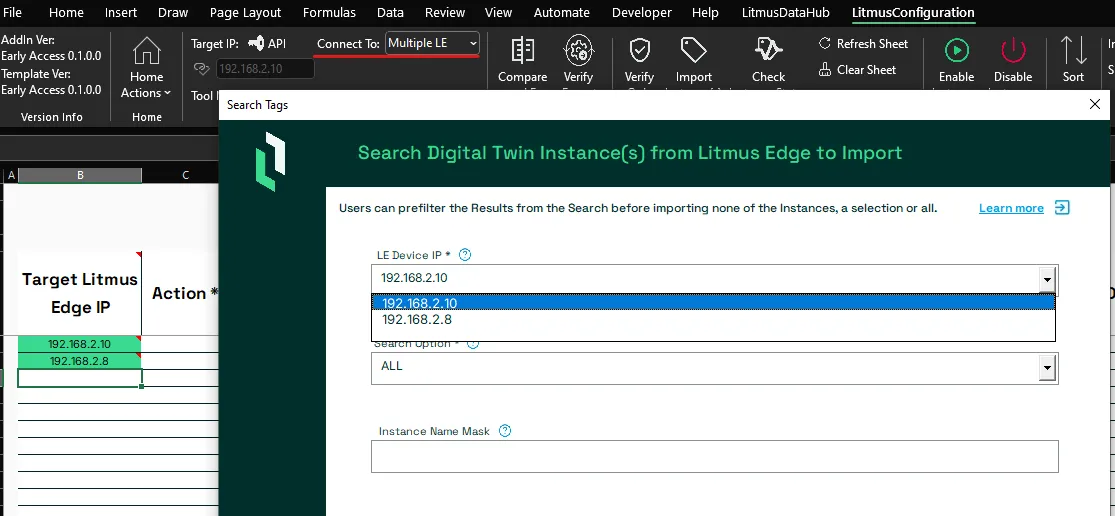Select 192.168.2.8 in the dropdown list

(x=713, y=320)
